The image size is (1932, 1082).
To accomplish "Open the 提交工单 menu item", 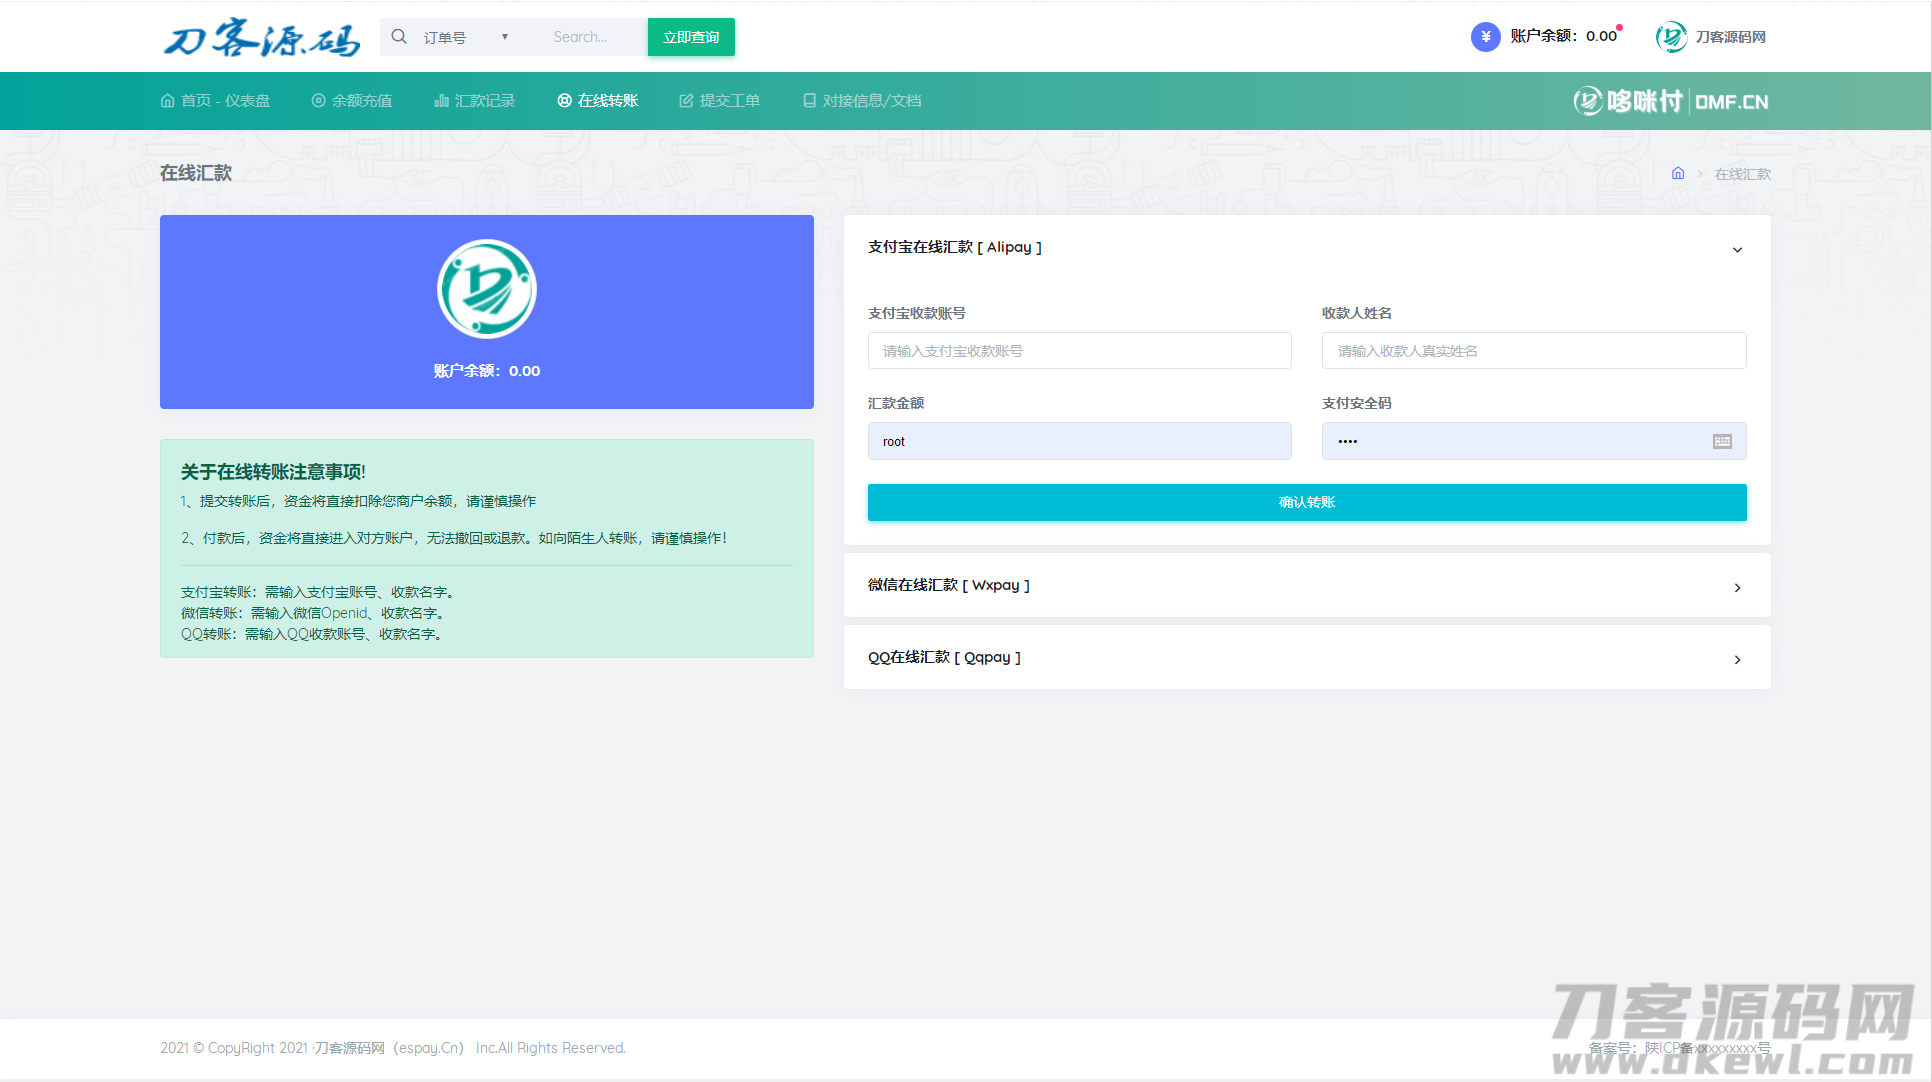I will click(720, 101).
